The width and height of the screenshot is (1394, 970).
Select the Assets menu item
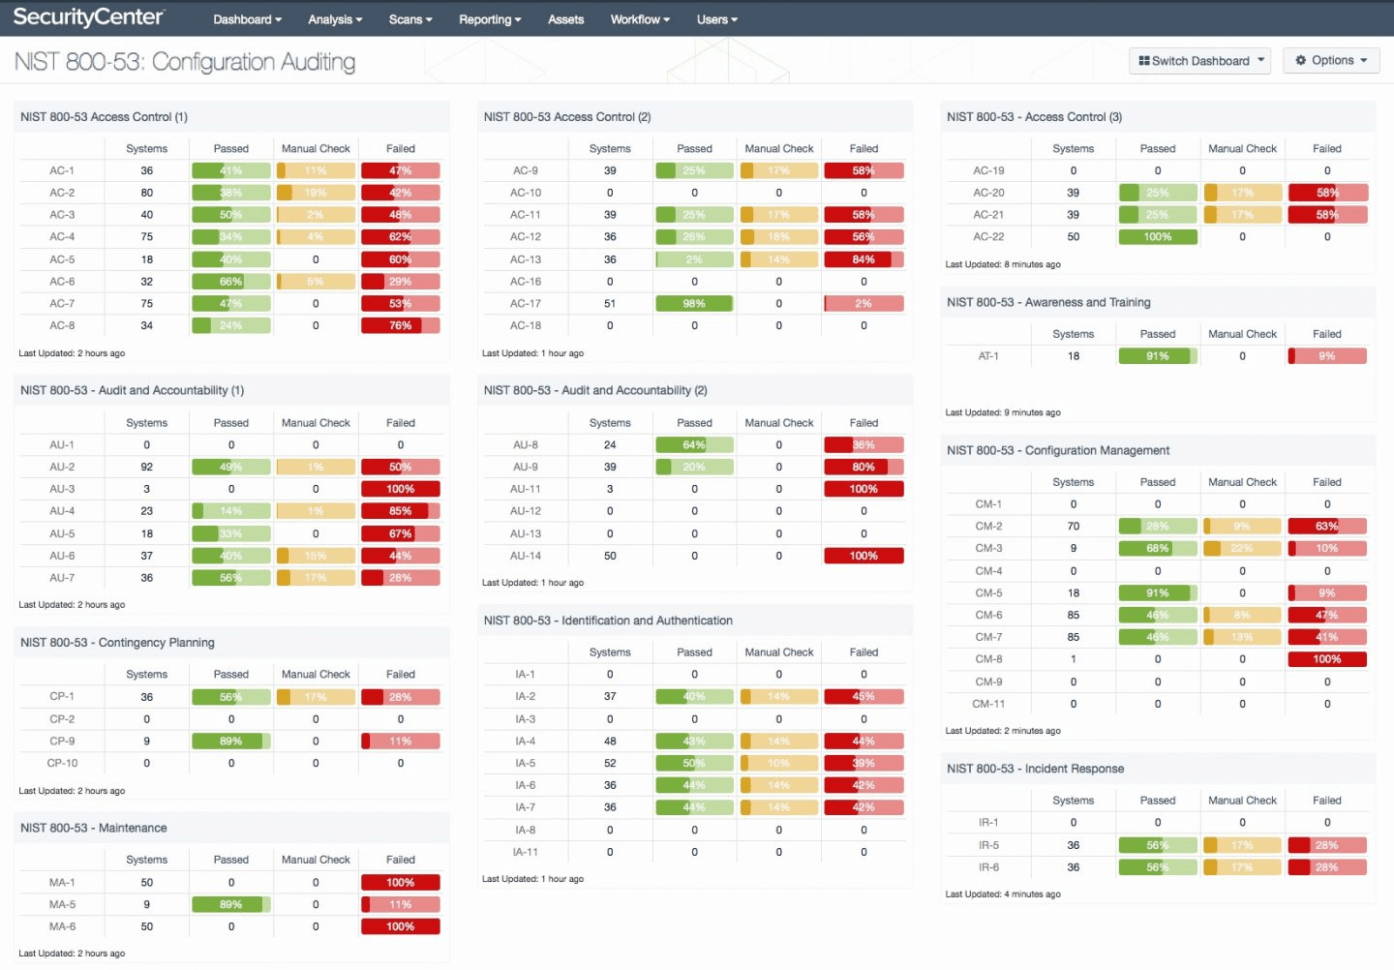pyautogui.click(x=565, y=18)
